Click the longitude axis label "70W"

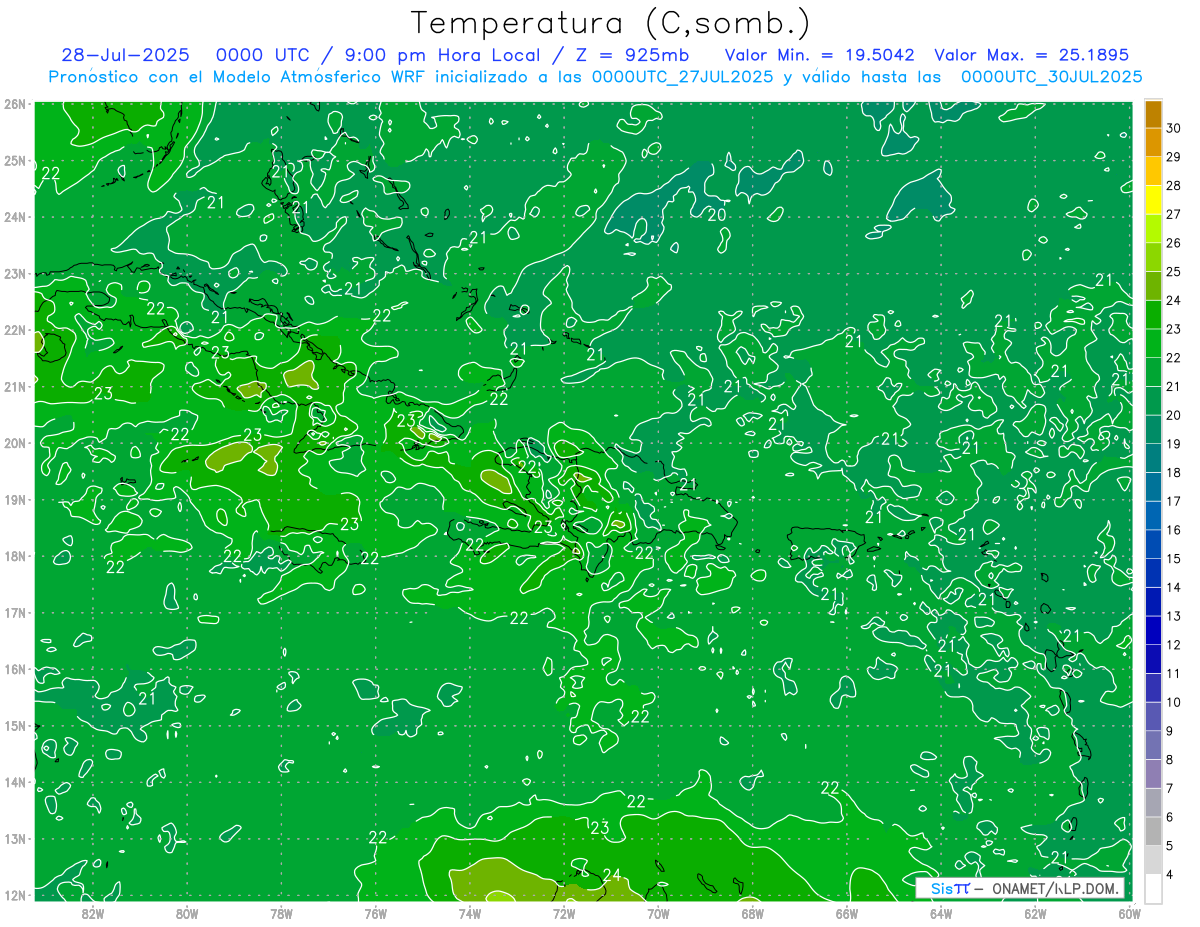(658, 913)
